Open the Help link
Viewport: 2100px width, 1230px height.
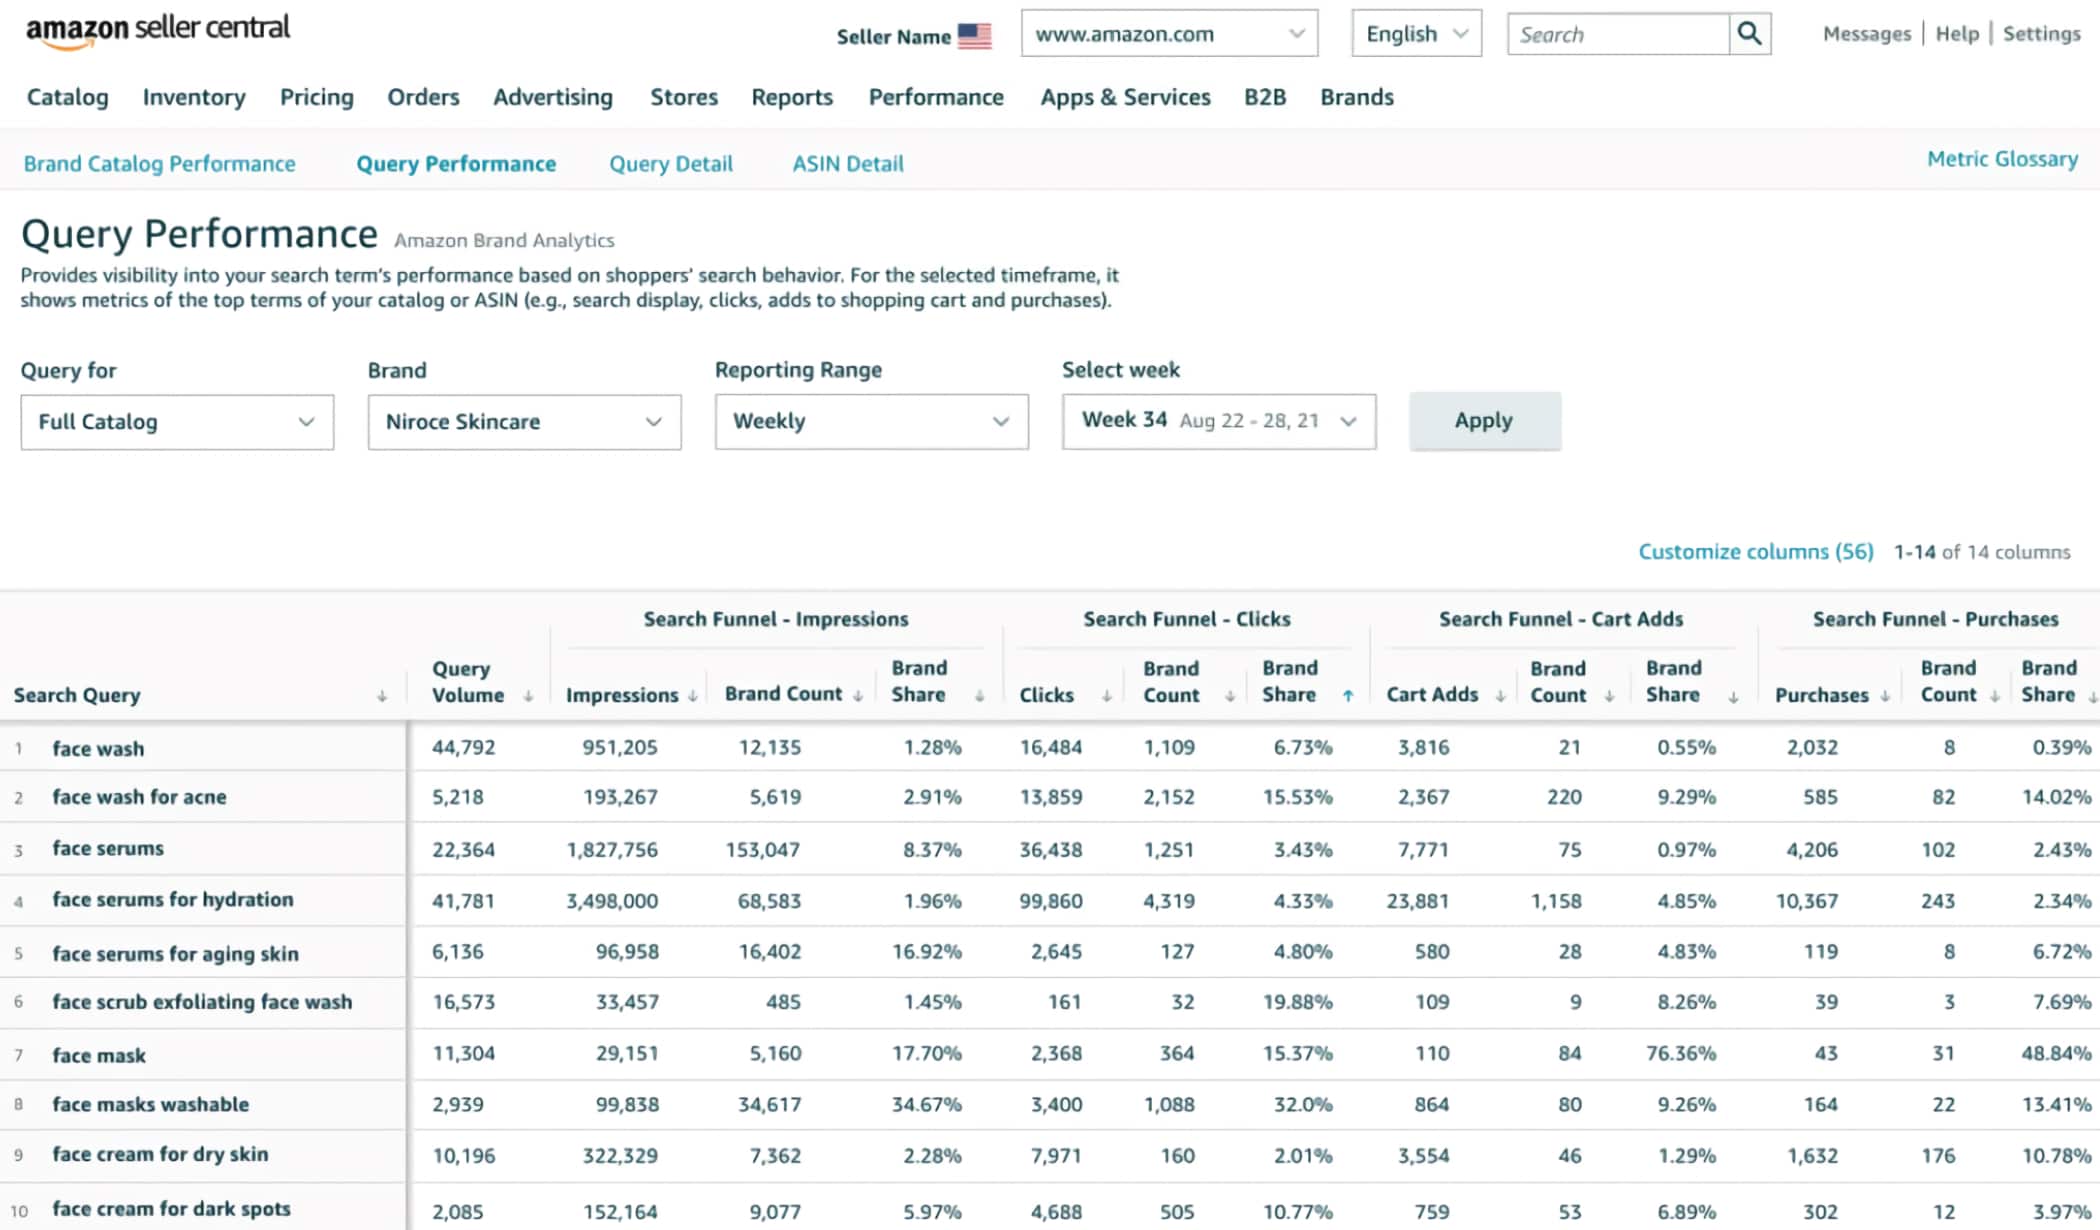pos(1957,34)
